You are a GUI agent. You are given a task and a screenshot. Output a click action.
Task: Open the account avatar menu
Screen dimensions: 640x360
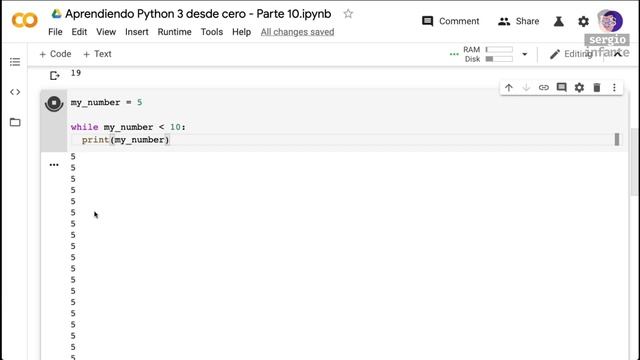click(610, 21)
